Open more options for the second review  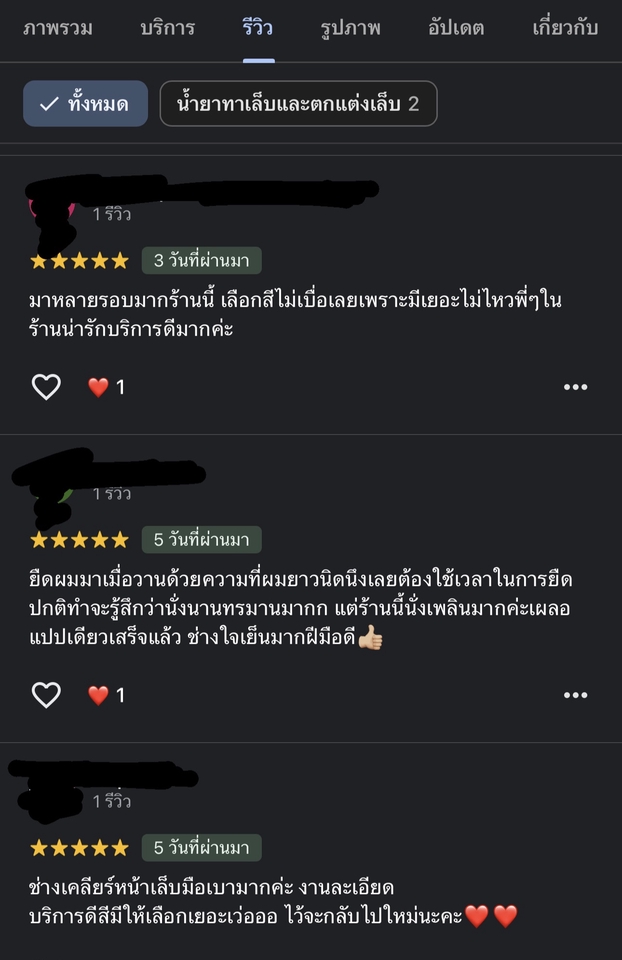575,695
